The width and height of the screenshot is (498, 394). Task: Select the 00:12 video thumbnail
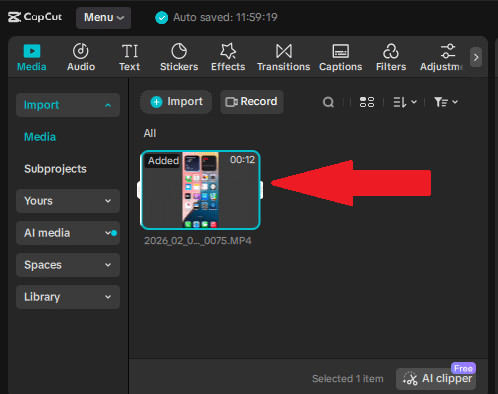200,190
